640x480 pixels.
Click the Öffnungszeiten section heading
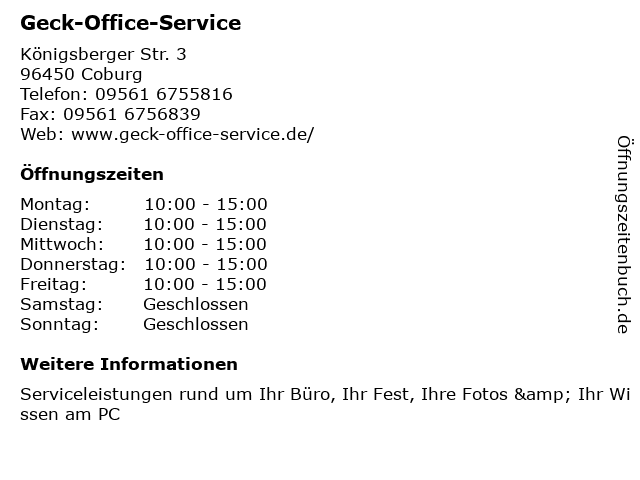(92, 174)
